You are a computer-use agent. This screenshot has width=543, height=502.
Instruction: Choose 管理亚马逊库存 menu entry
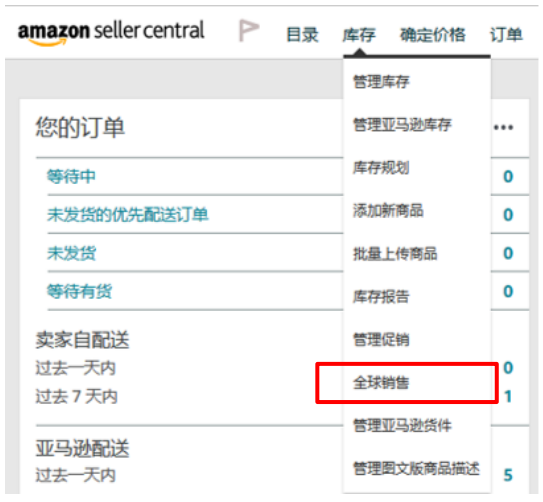402,125
